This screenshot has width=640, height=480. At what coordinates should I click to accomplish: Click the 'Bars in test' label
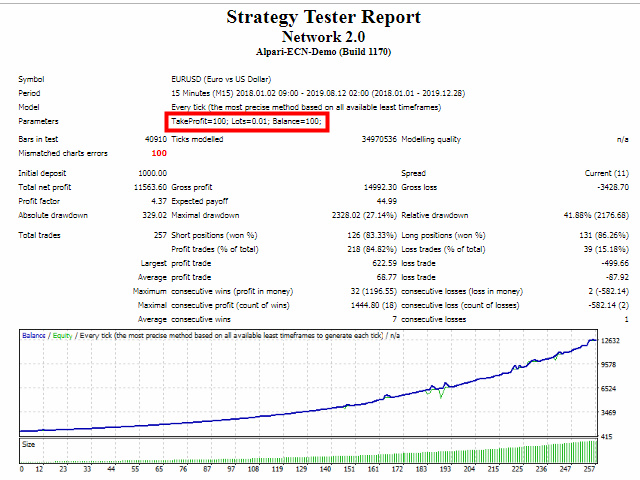pos(38,139)
